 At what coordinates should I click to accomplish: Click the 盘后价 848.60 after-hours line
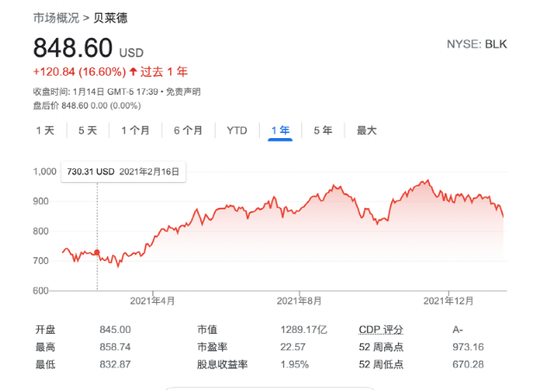point(87,106)
